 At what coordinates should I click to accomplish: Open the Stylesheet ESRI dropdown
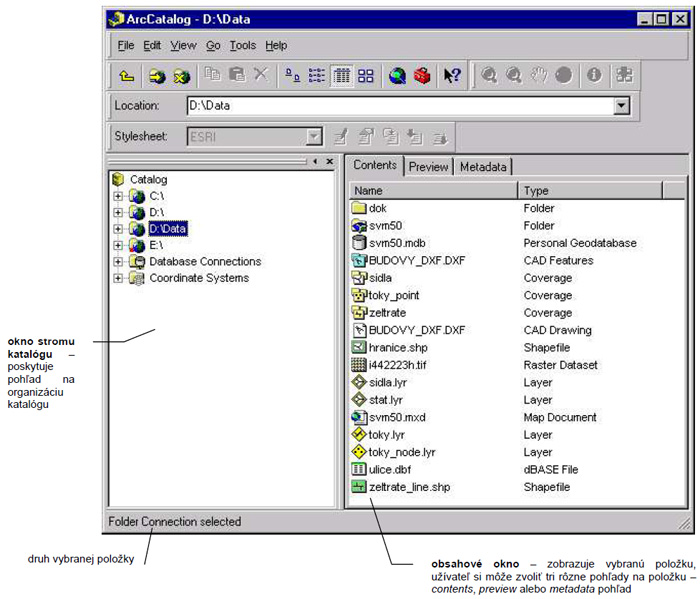coord(314,137)
